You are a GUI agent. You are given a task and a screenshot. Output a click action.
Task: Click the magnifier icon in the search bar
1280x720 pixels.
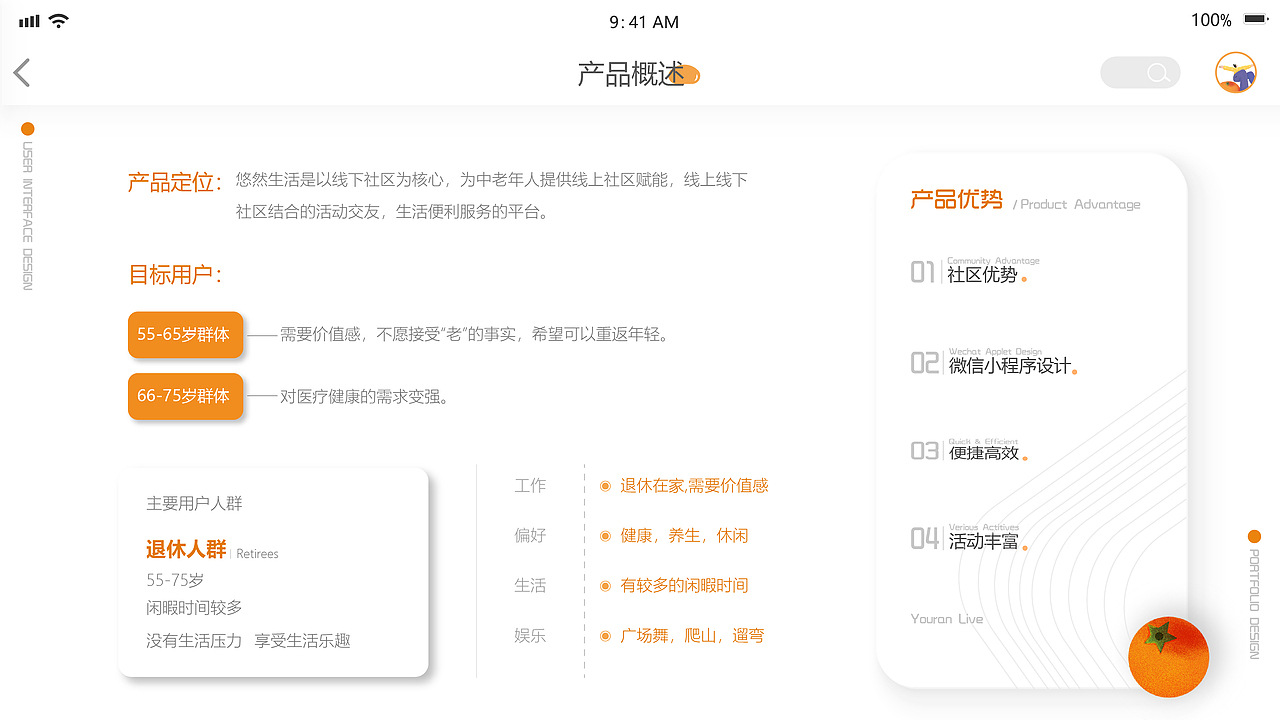click(x=1157, y=72)
